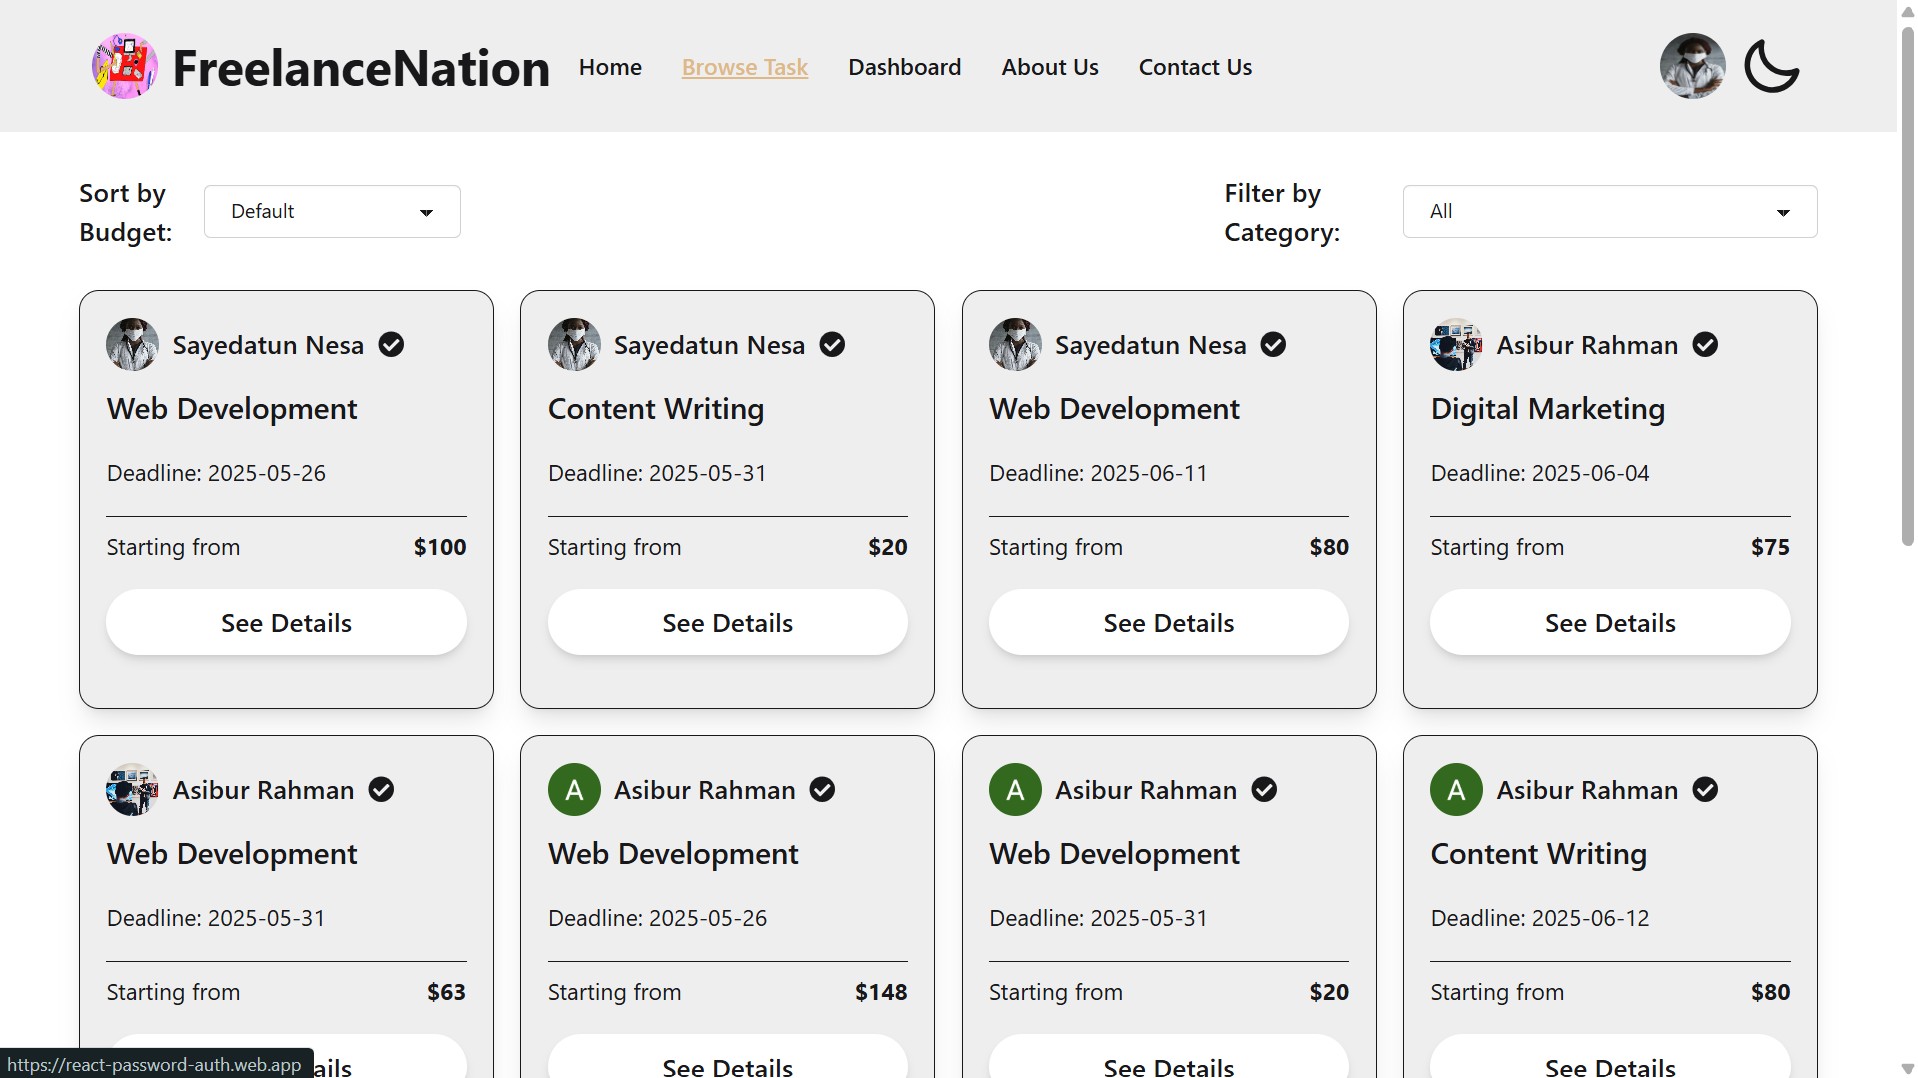Click 'Deadline: 2025-06-11' text

pyautogui.click(x=1098, y=473)
